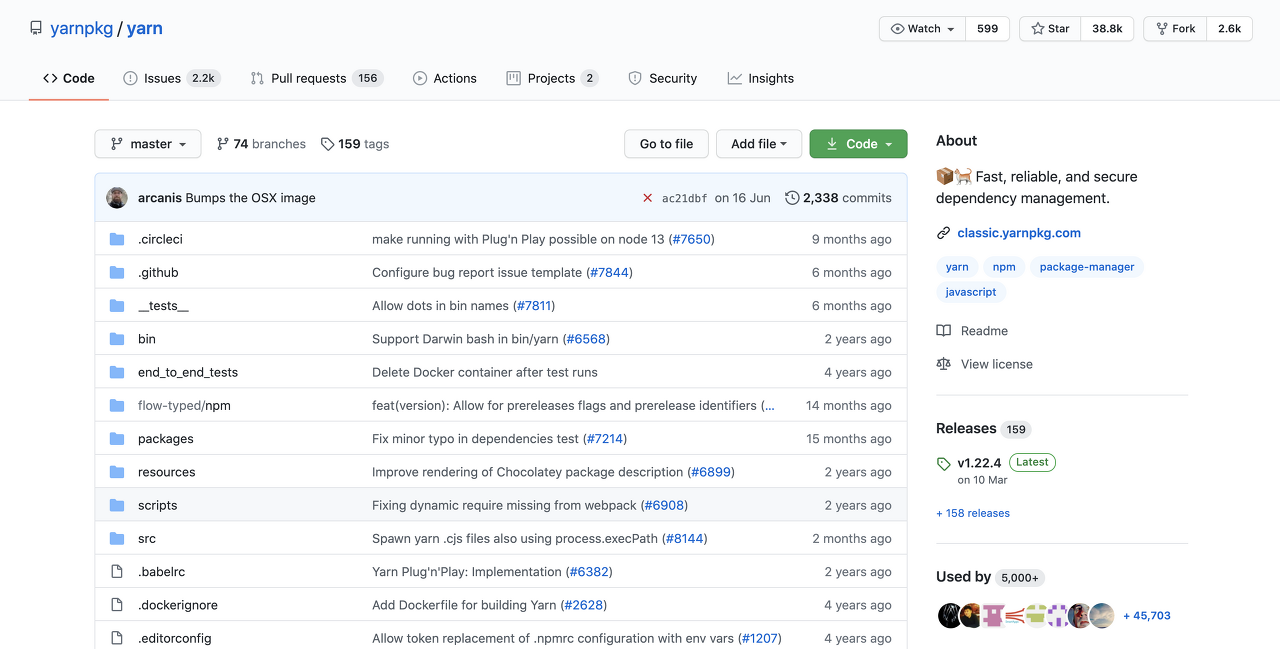Screen dimensions: 1280x649
Task: Open the .circleci folder icon
Action: click(x=117, y=239)
